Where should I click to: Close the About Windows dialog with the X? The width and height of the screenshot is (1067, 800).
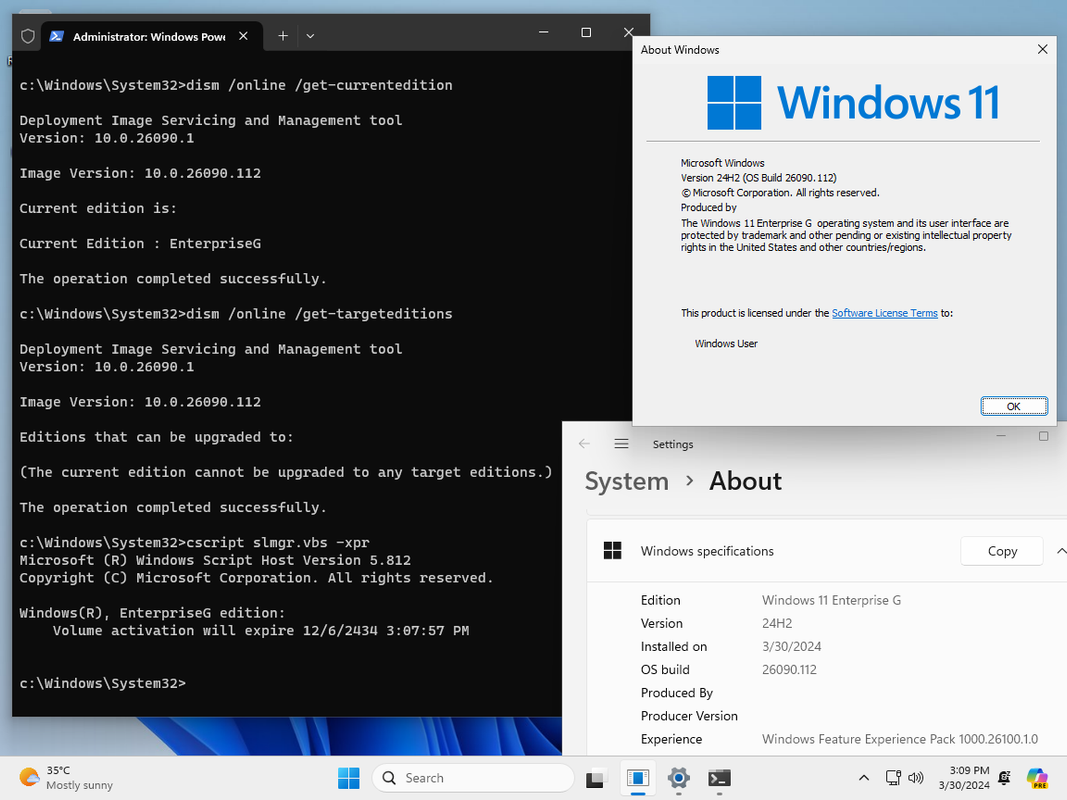tap(1043, 50)
